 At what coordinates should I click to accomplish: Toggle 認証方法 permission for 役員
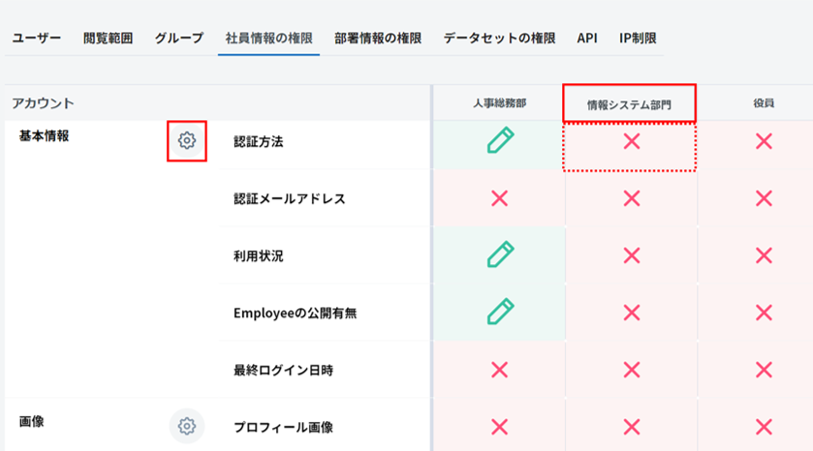pyautogui.click(x=764, y=142)
